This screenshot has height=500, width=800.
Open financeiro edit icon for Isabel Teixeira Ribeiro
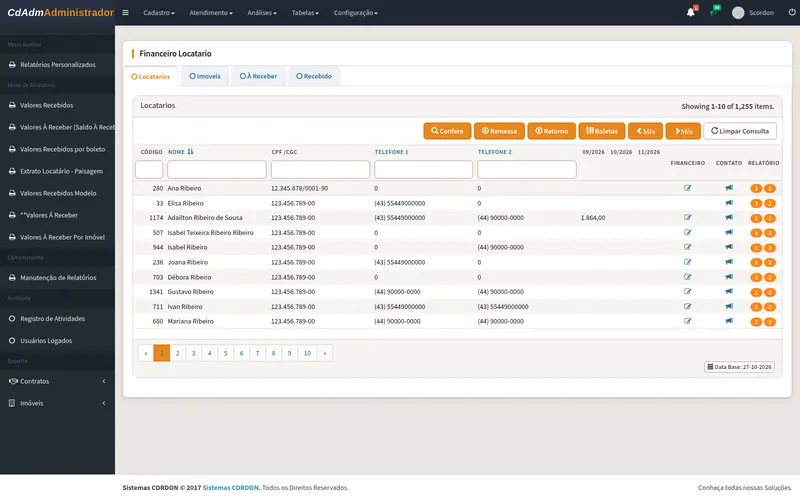[x=687, y=233]
